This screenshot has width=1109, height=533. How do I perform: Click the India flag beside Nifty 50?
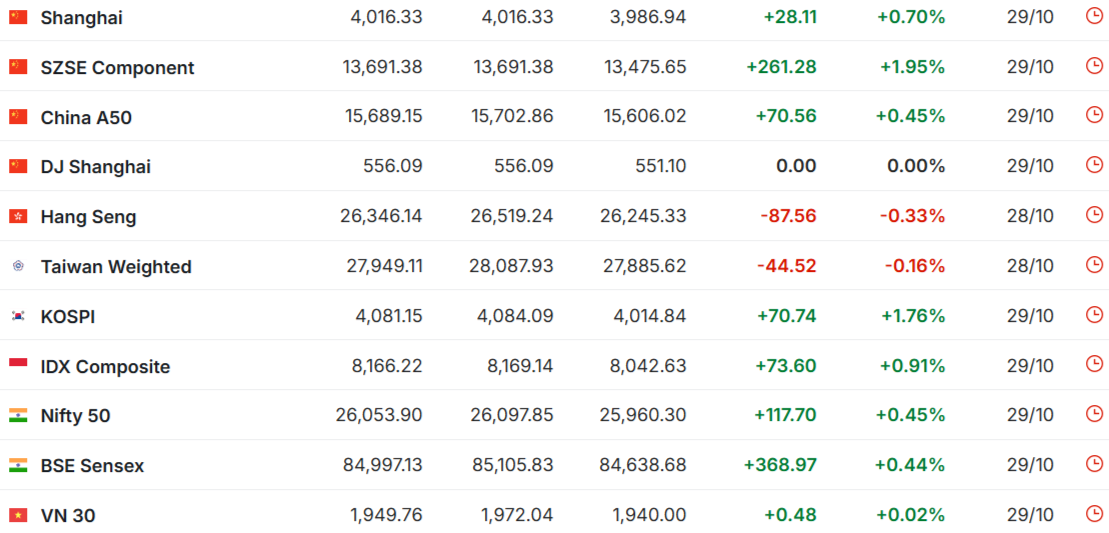coord(18,415)
